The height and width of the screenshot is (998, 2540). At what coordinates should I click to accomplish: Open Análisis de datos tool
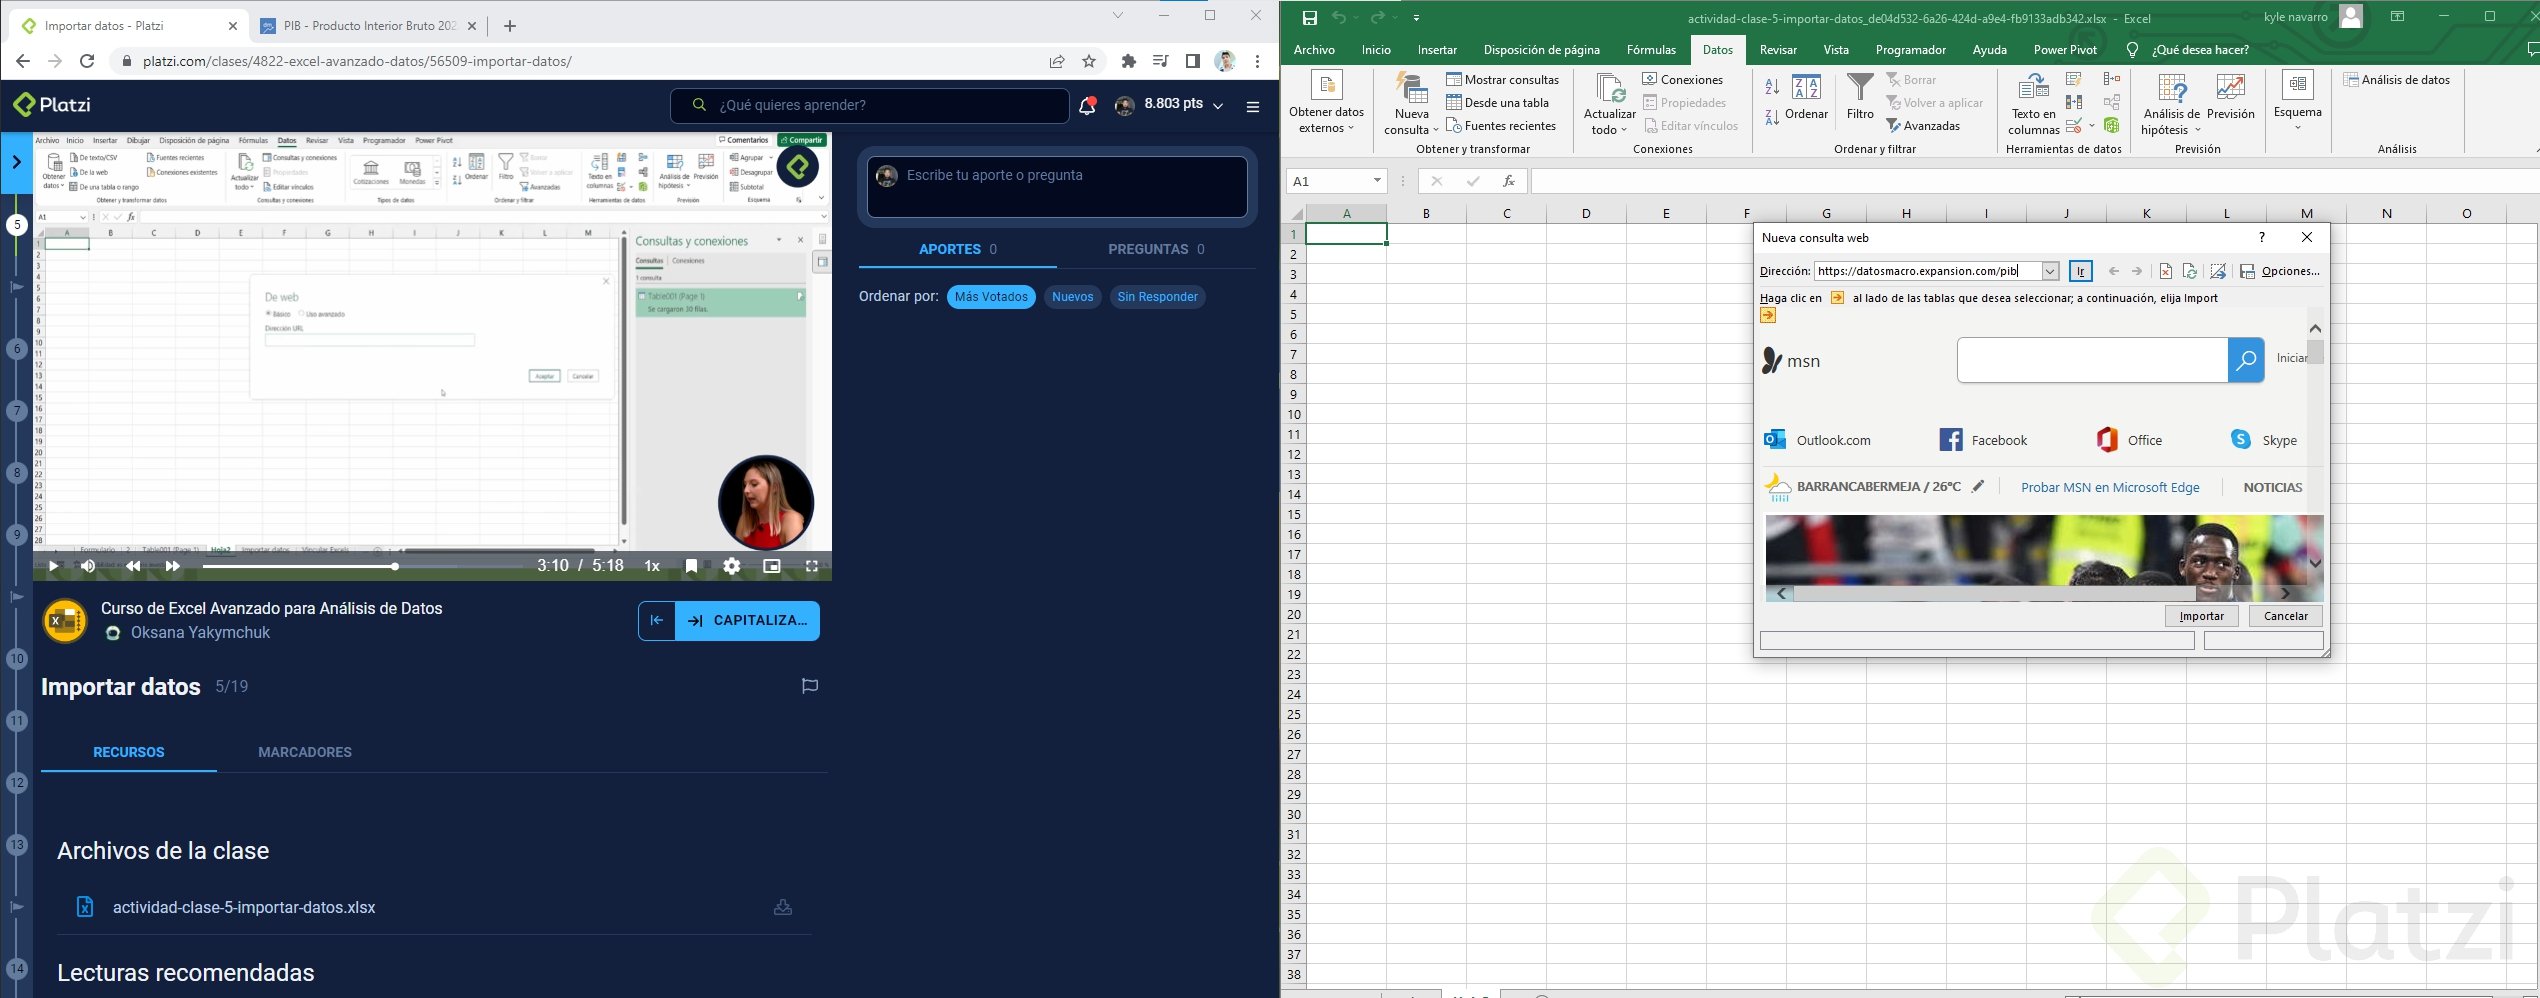click(x=2397, y=80)
